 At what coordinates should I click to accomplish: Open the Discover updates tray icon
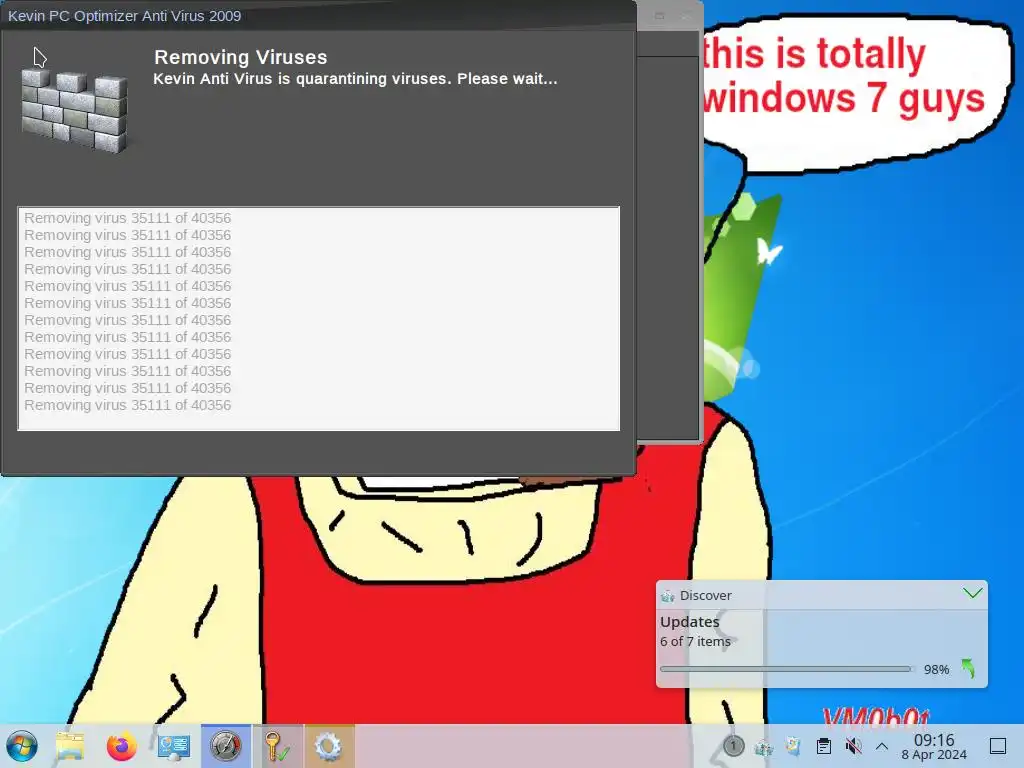(763, 746)
